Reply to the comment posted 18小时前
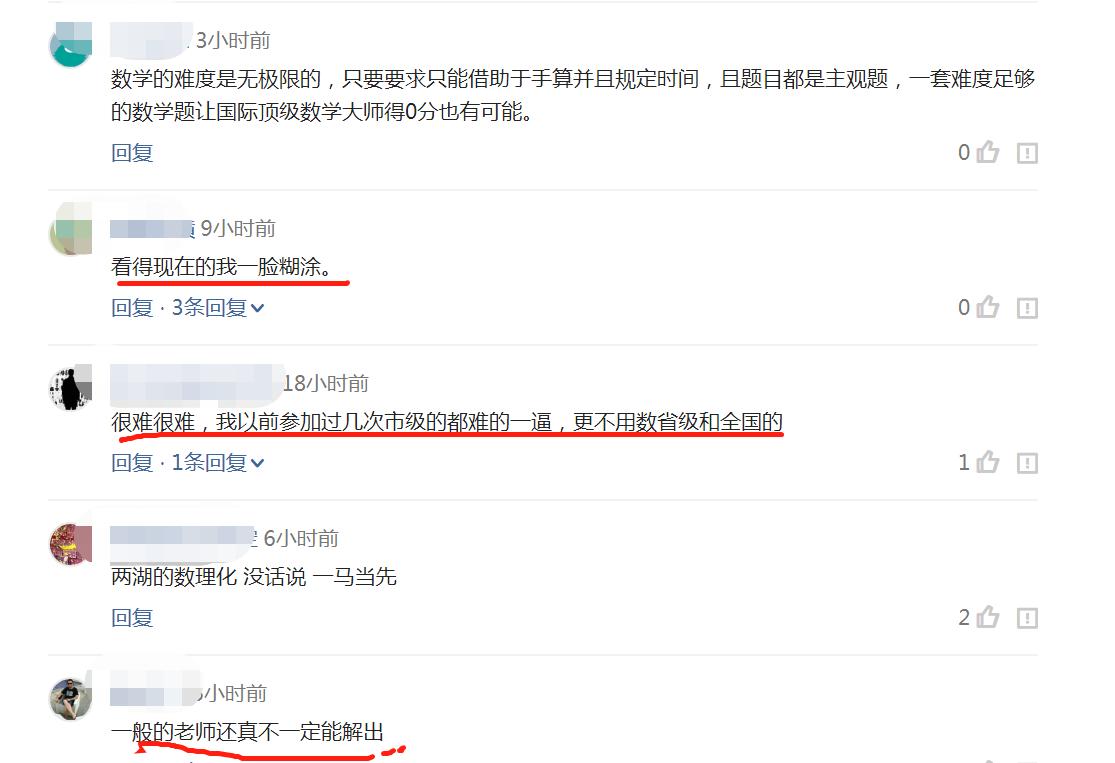The image size is (1115, 763). pyautogui.click(x=132, y=463)
